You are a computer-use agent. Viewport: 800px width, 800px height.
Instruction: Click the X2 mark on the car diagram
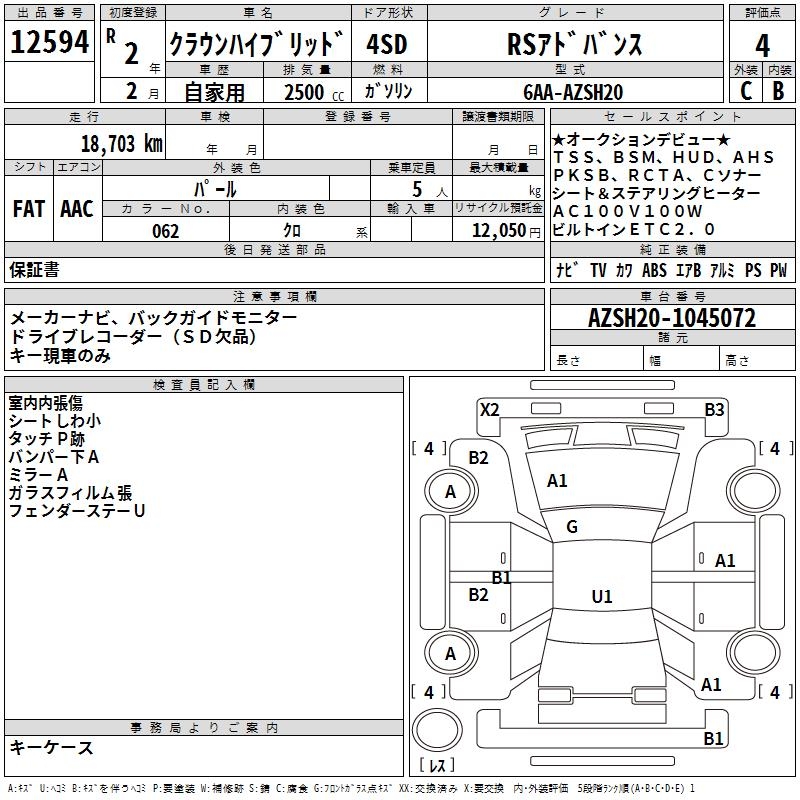coord(489,409)
